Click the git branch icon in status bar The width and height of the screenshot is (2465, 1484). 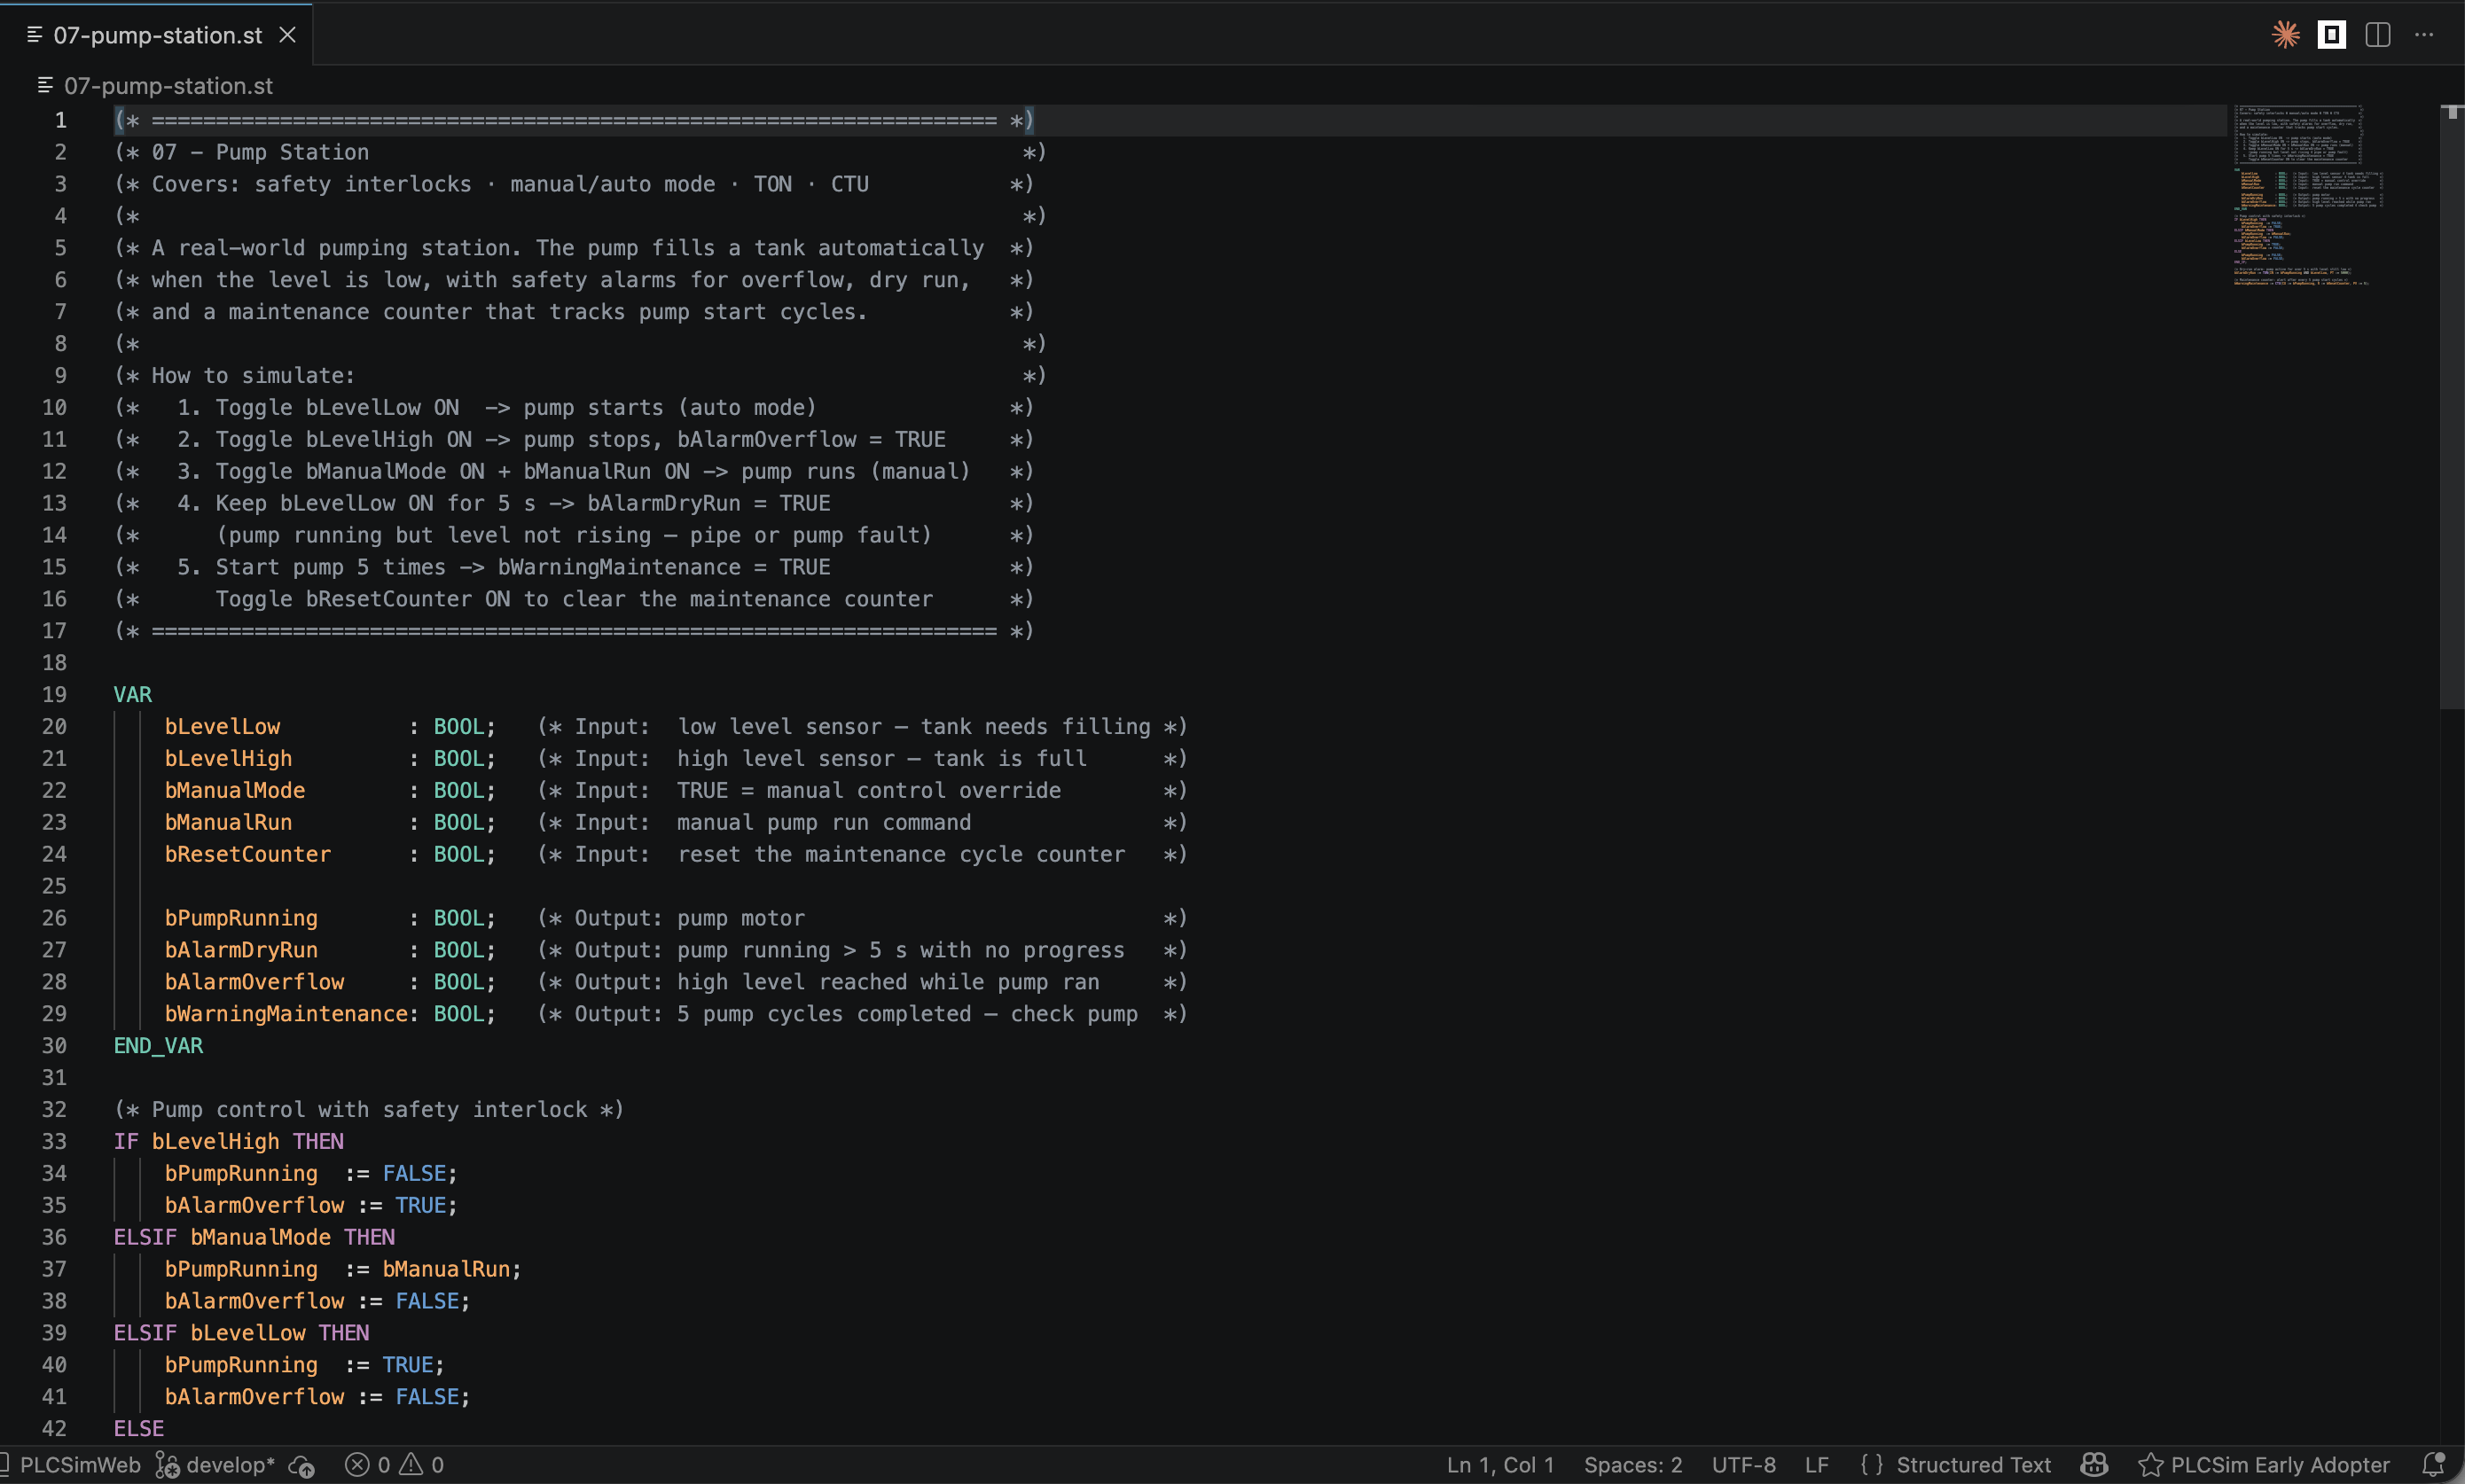167,1465
